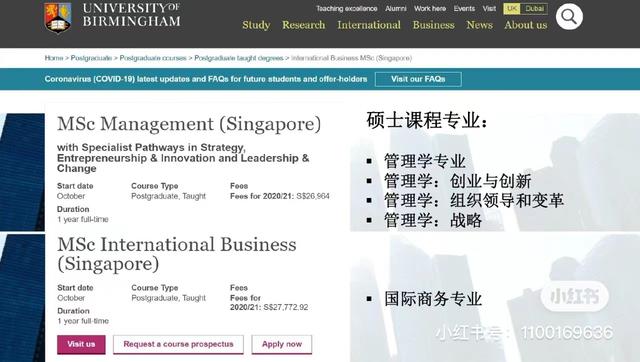
Task: Click the pink Visit us button
Action: 81,344
